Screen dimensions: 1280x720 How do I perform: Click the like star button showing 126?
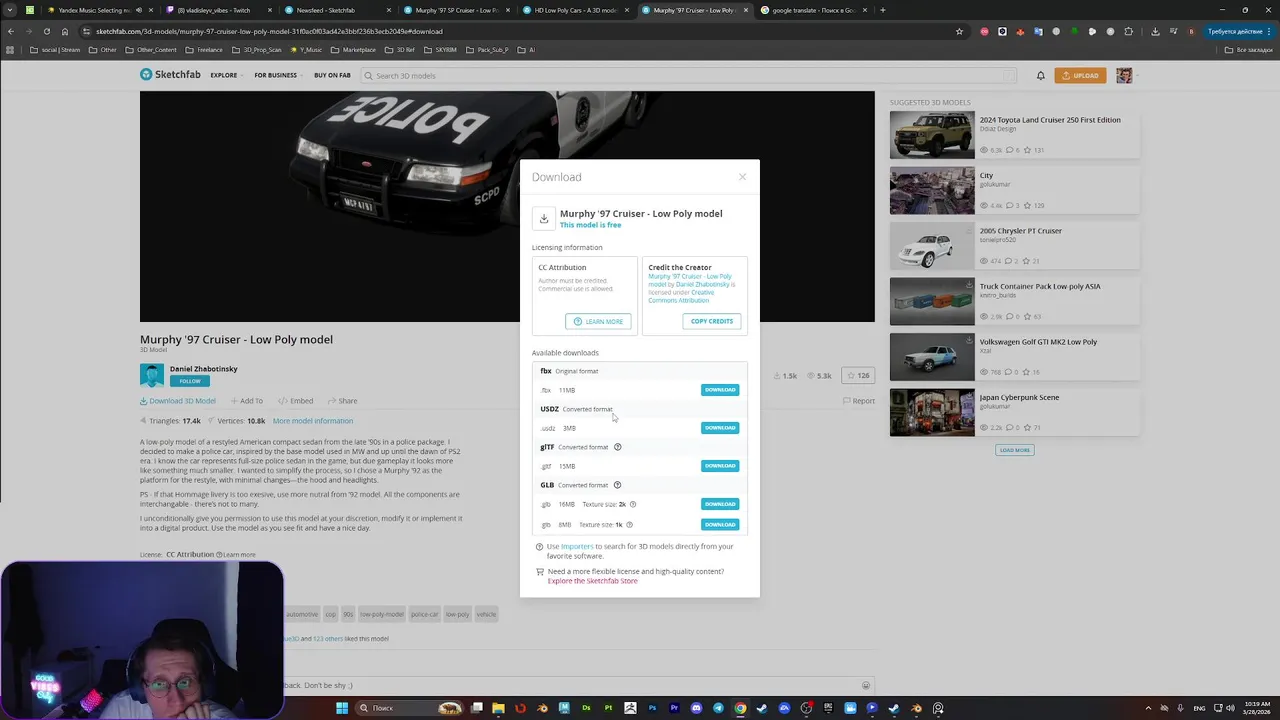click(x=858, y=376)
